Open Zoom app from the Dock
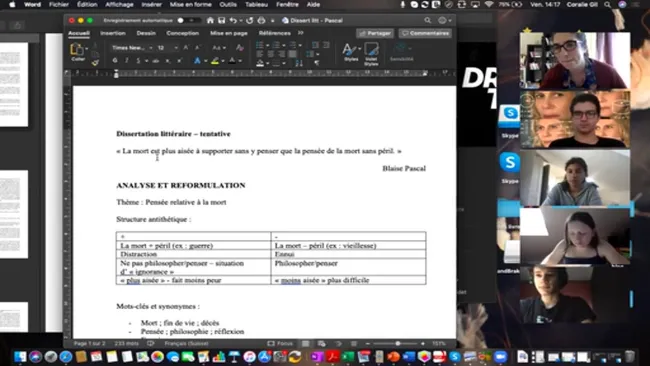 501,357
